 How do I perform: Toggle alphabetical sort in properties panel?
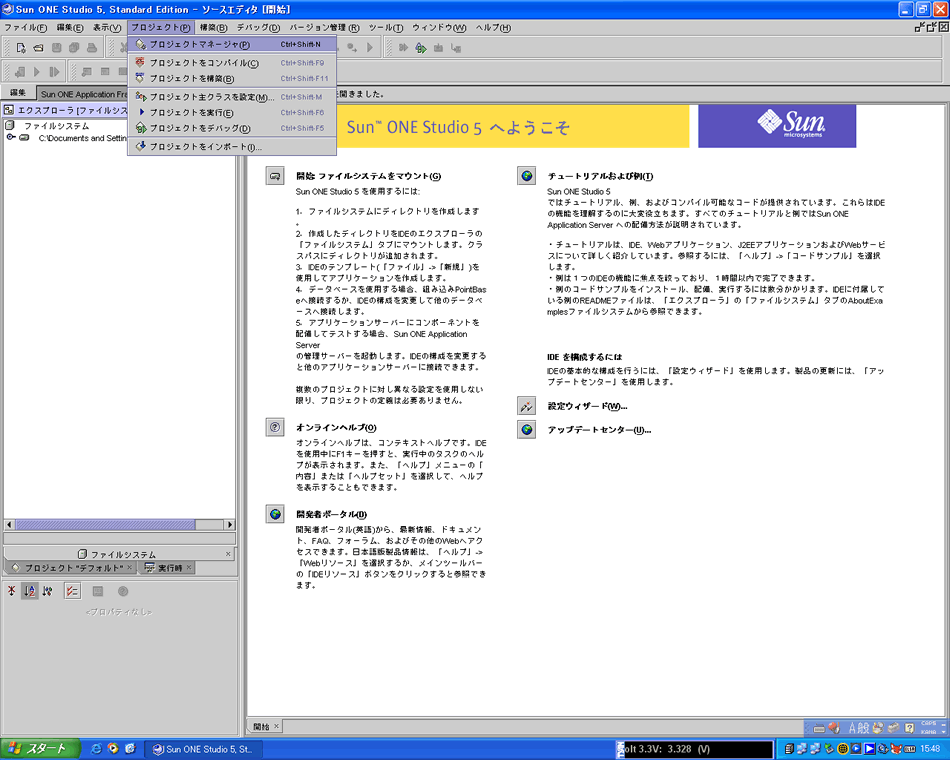point(30,591)
